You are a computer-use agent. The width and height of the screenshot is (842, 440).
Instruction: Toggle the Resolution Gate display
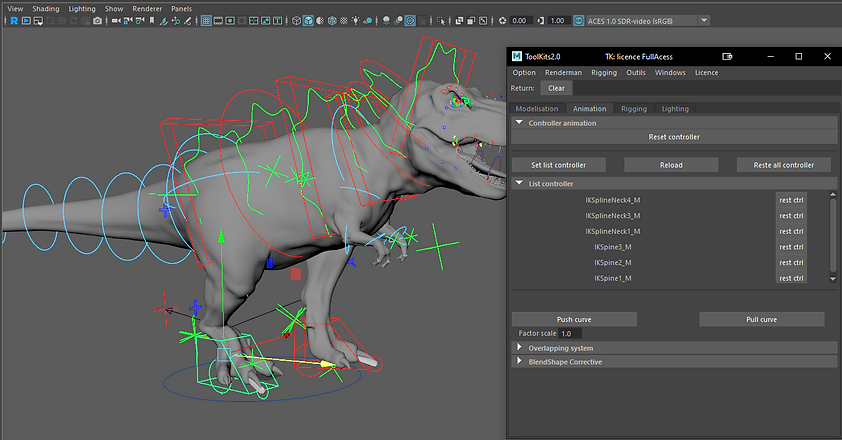click(x=230, y=21)
